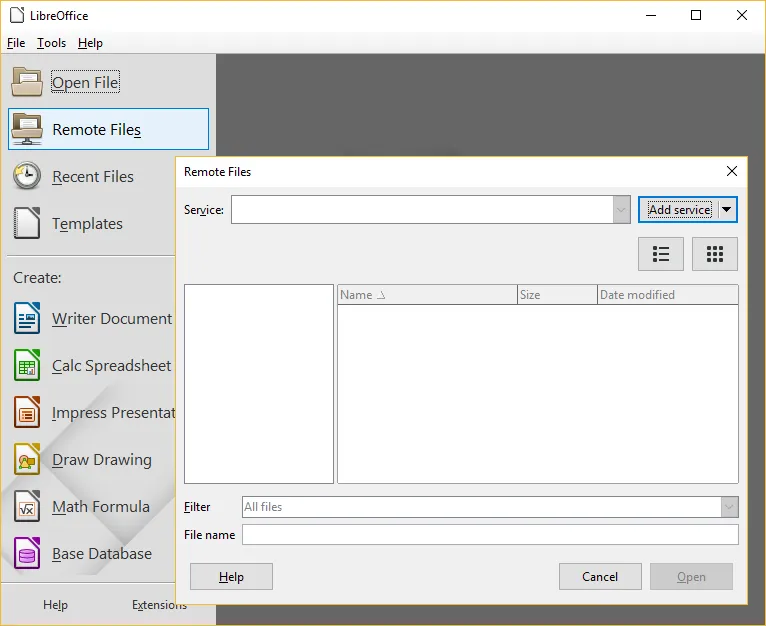The width and height of the screenshot is (766, 626).
Task: Click the Recent Files label
Action: point(93,176)
